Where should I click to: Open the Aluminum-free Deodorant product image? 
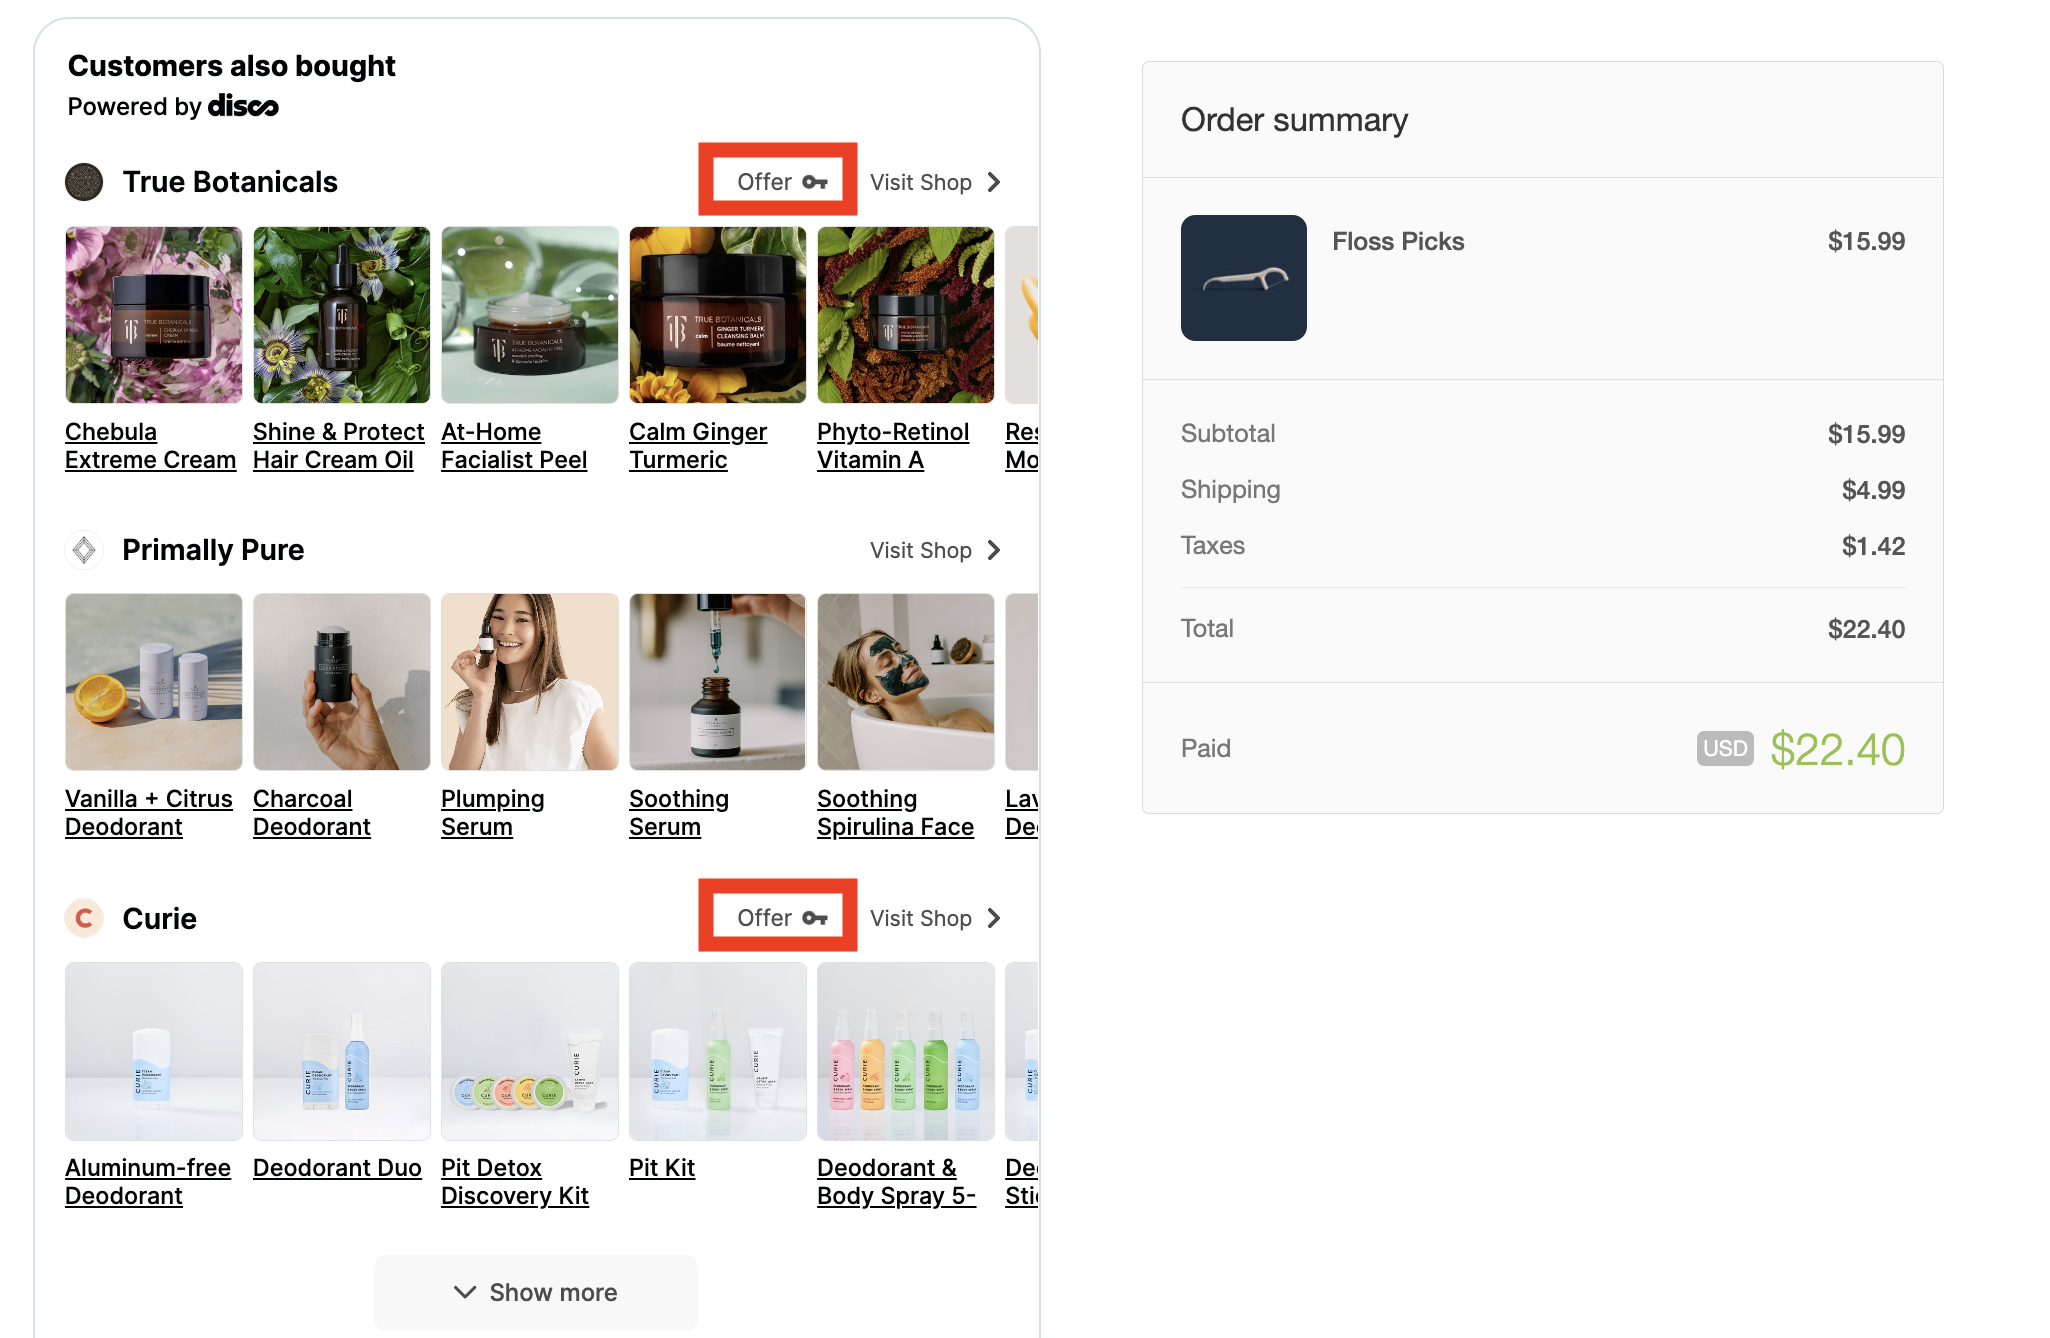[154, 1051]
